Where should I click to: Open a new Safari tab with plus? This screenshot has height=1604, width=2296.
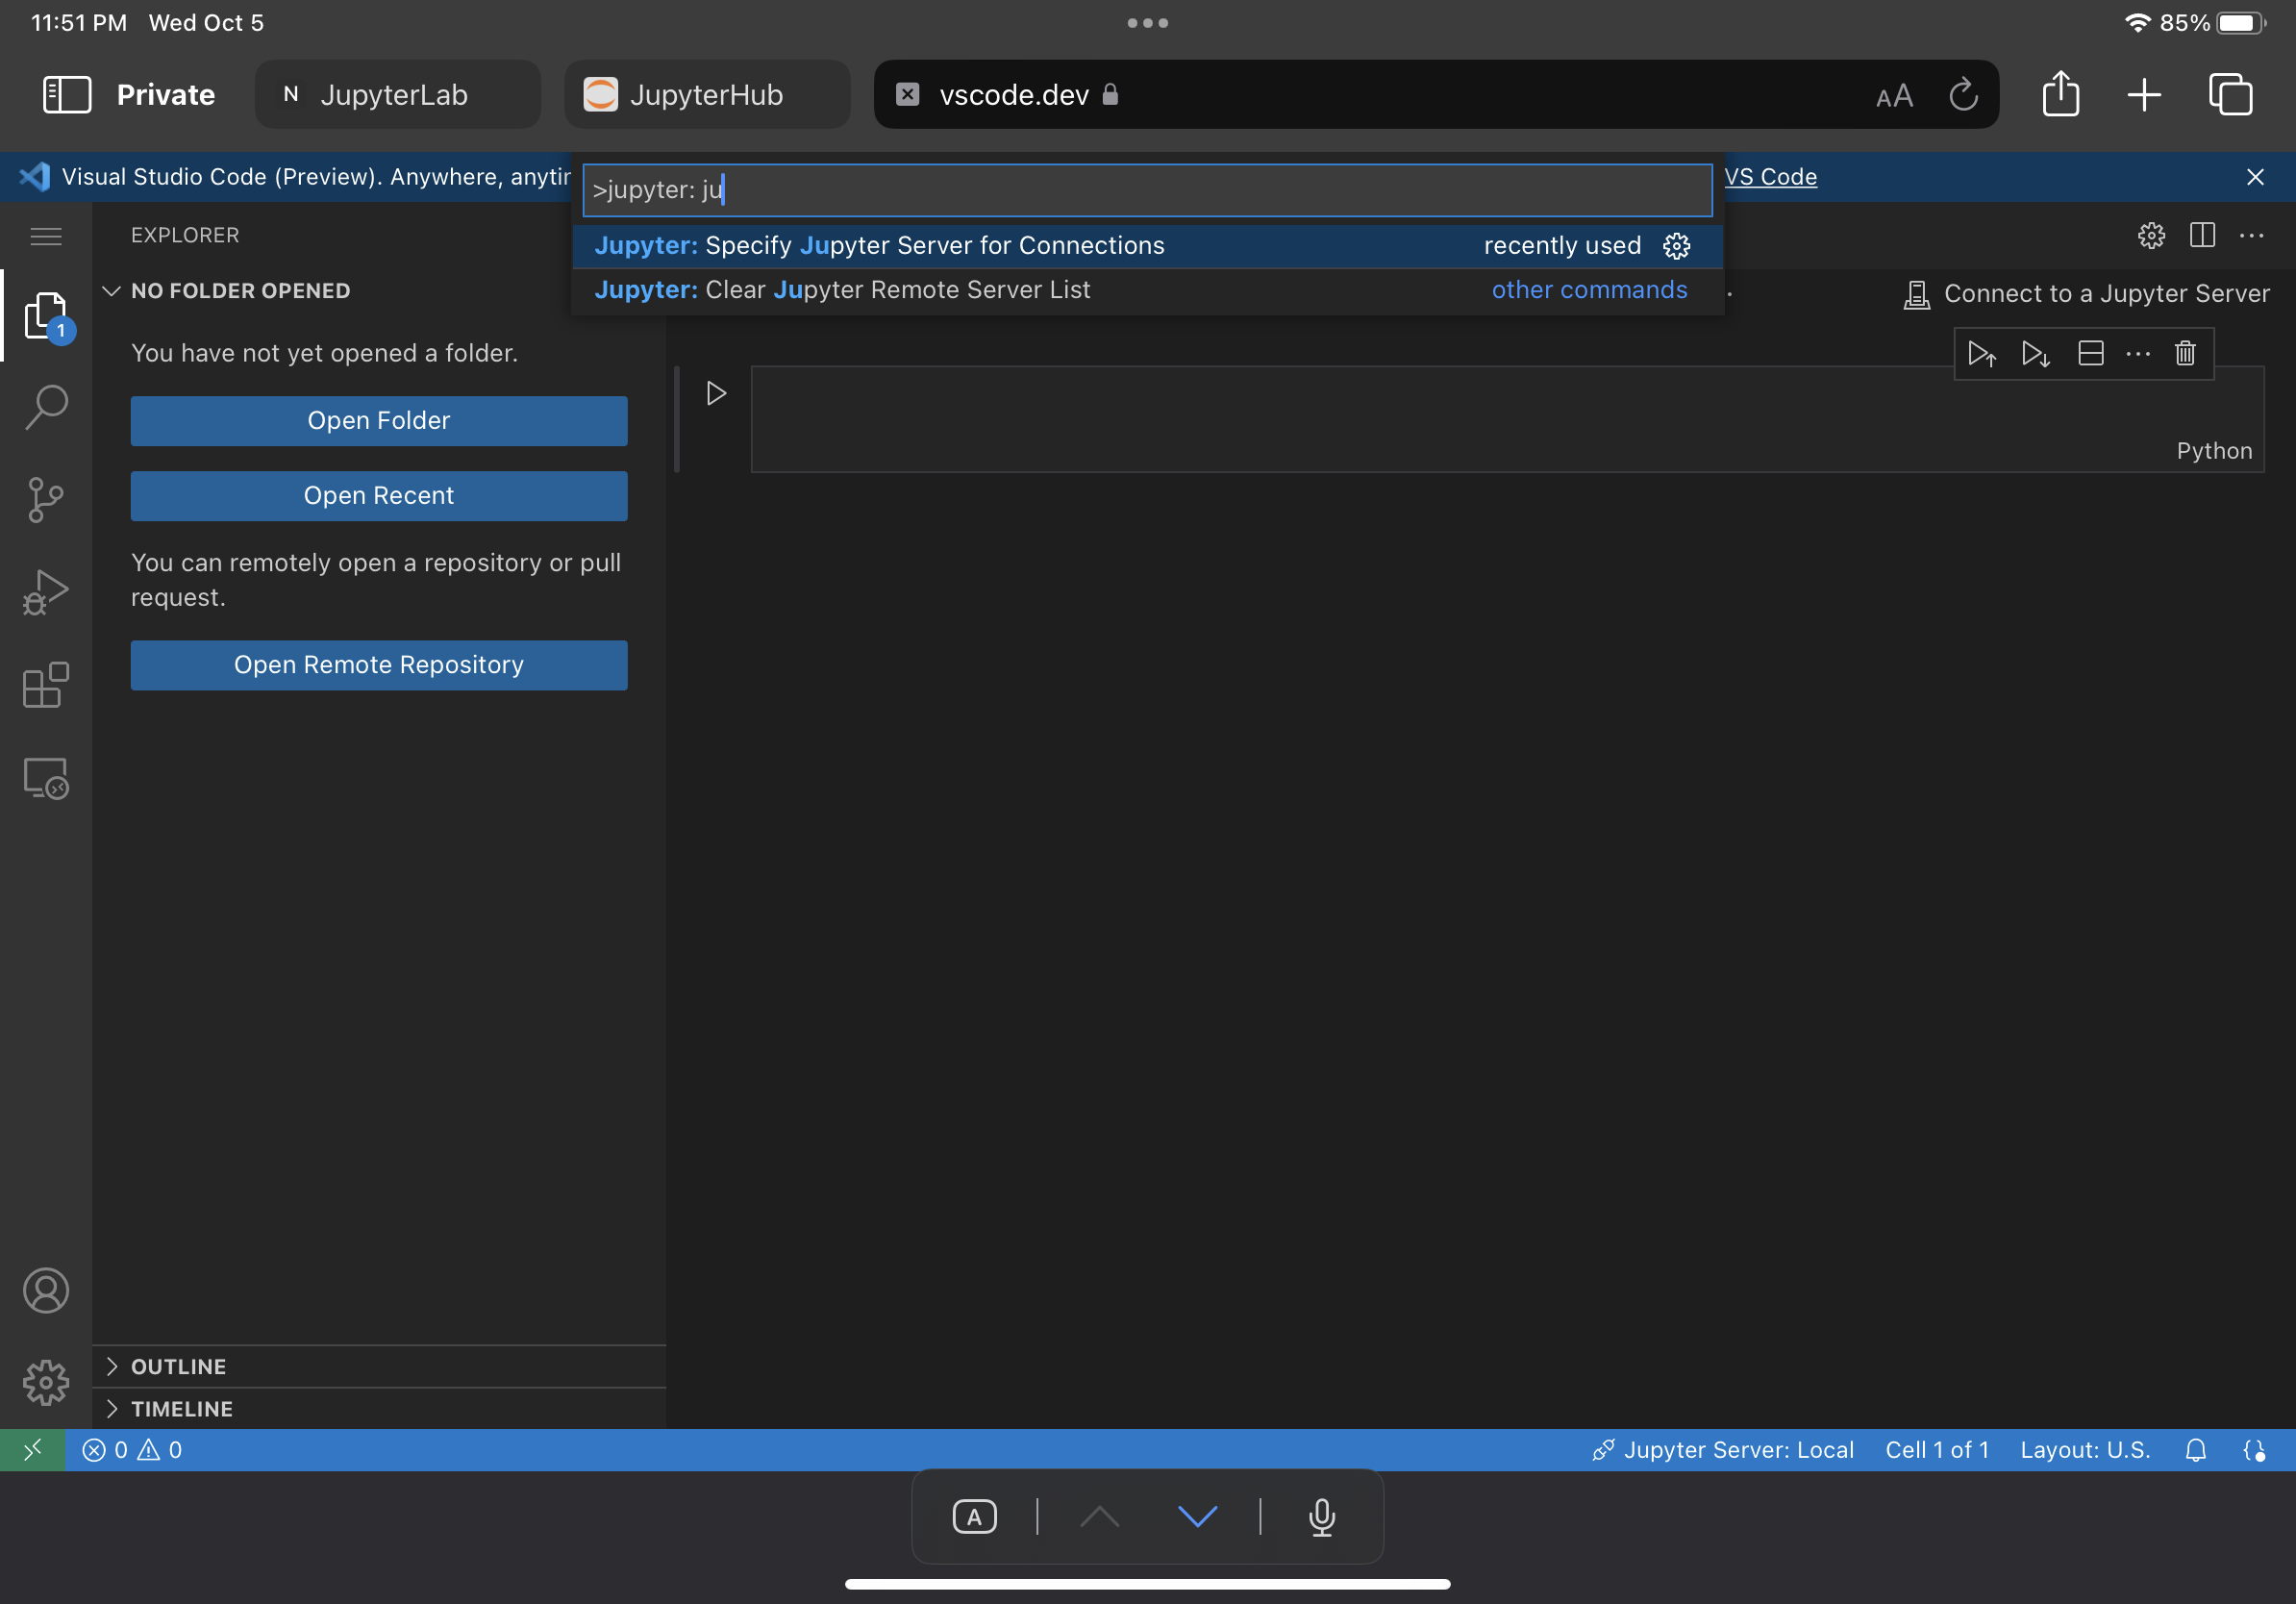pyautogui.click(x=2143, y=95)
